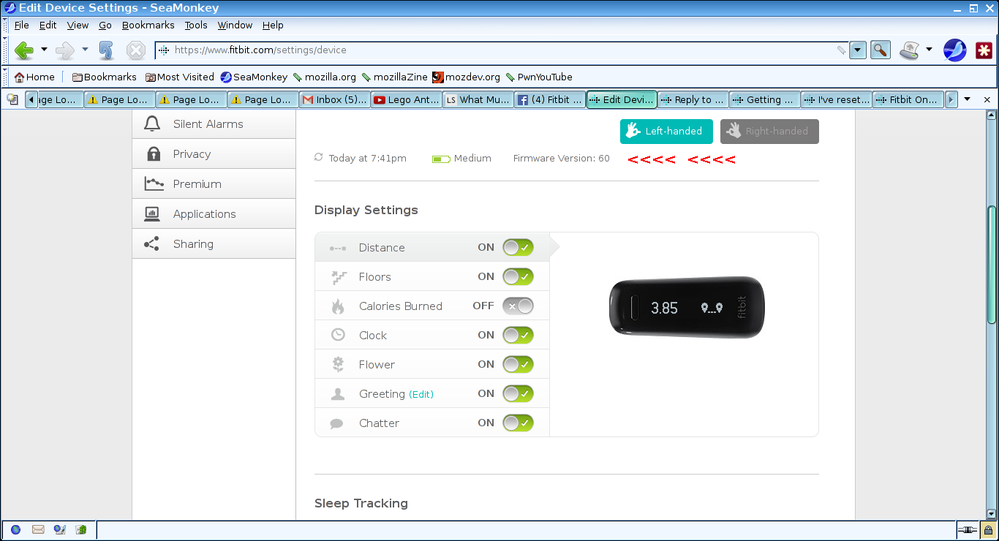Screen dimensions: 999x541
Task: Open Mail component from status bar
Action: 38,530
